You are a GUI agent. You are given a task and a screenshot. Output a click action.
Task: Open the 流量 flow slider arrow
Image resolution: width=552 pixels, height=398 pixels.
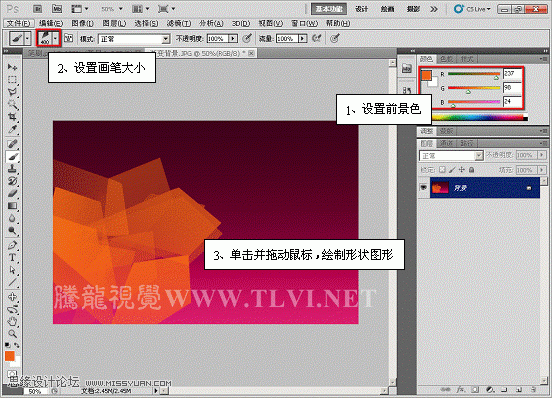coord(302,38)
